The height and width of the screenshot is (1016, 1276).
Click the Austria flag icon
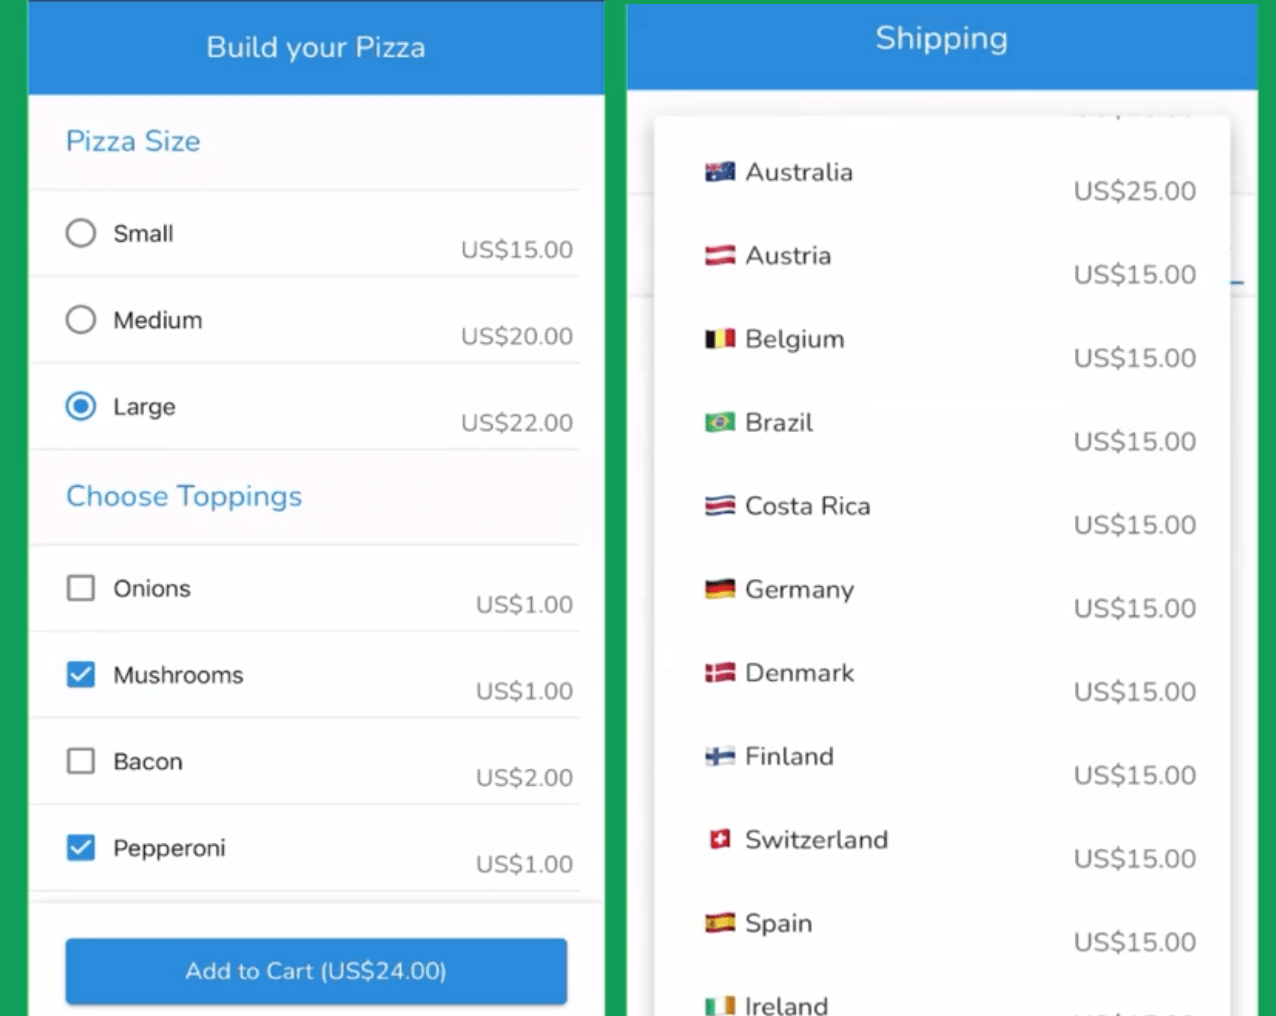pyautogui.click(x=720, y=256)
